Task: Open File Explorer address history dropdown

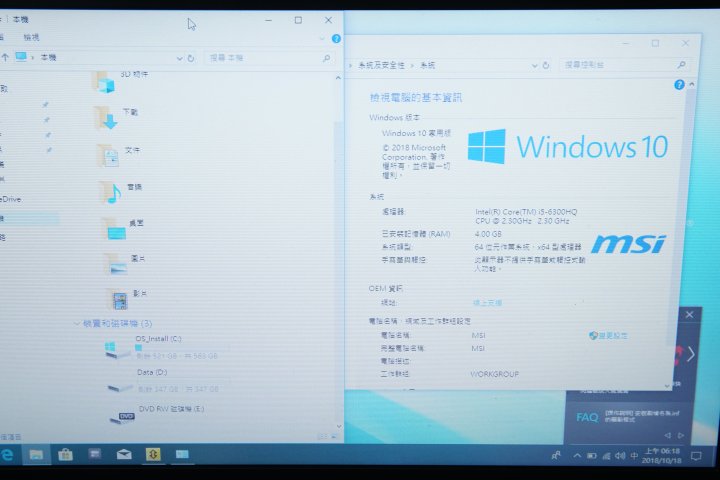Action: [x=180, y=58]
